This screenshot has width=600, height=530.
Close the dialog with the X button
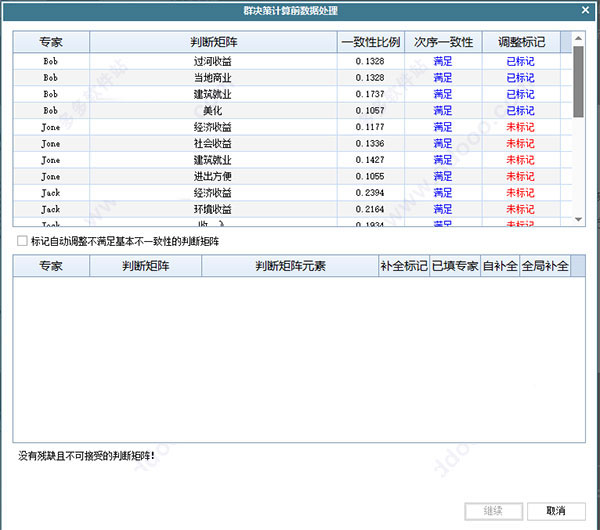point(585,10)
